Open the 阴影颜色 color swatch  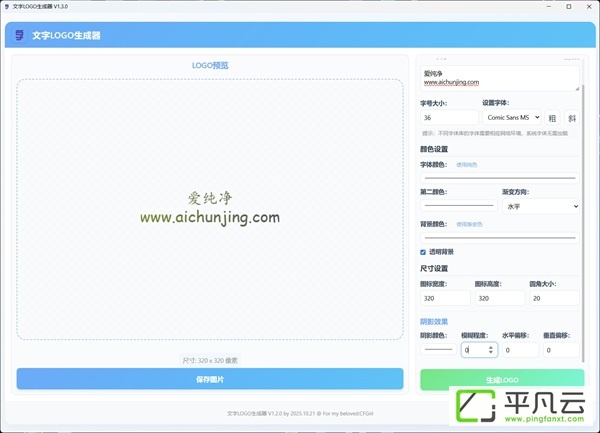[439, 349]
